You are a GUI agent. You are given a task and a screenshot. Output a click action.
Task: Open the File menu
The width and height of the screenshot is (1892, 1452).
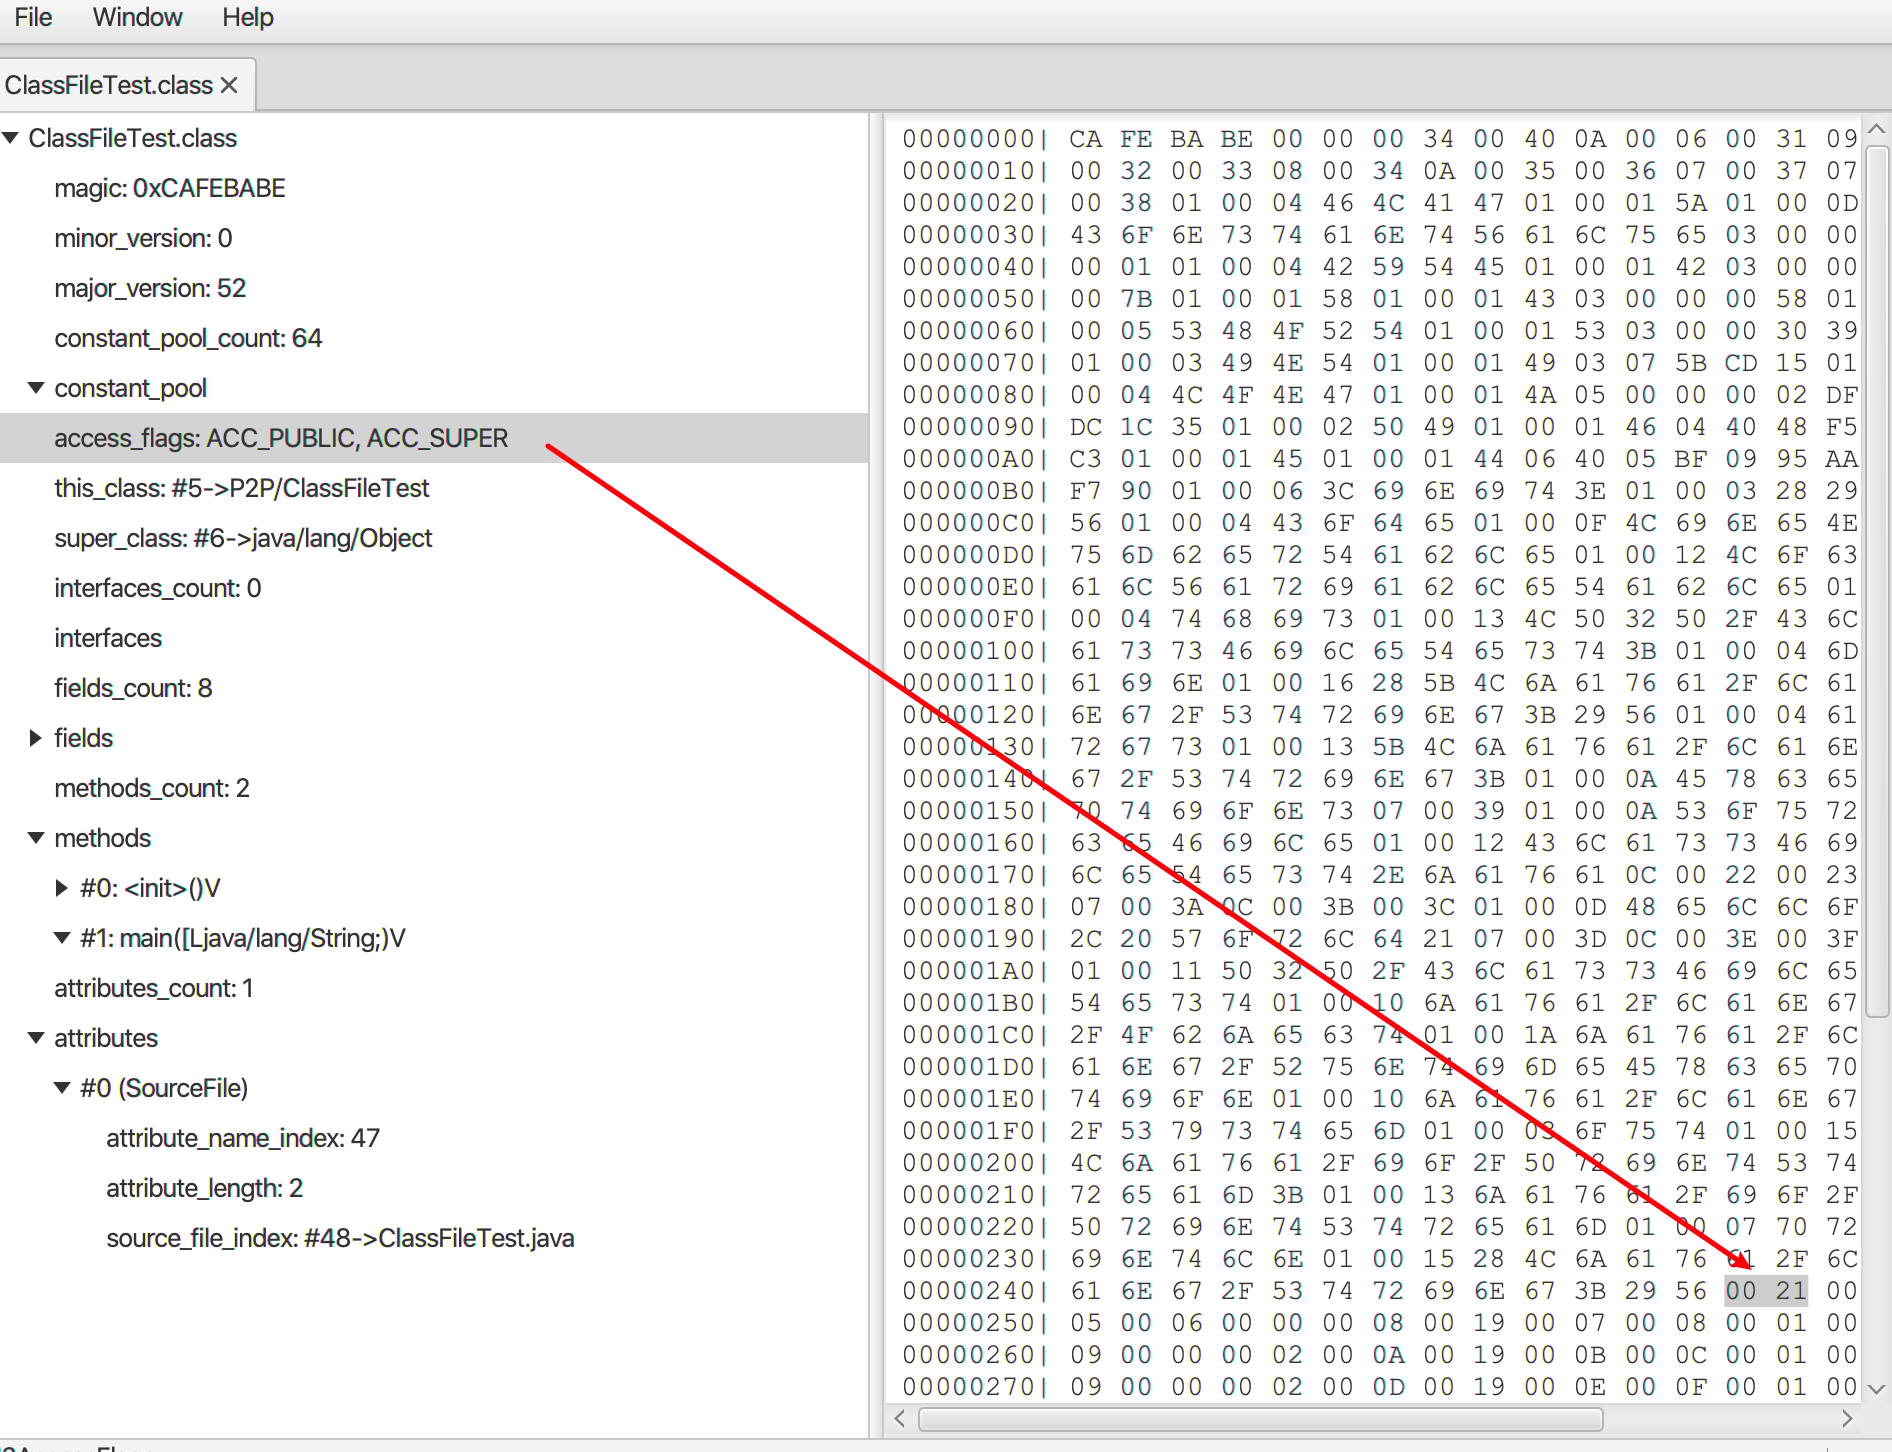[33, 17]
